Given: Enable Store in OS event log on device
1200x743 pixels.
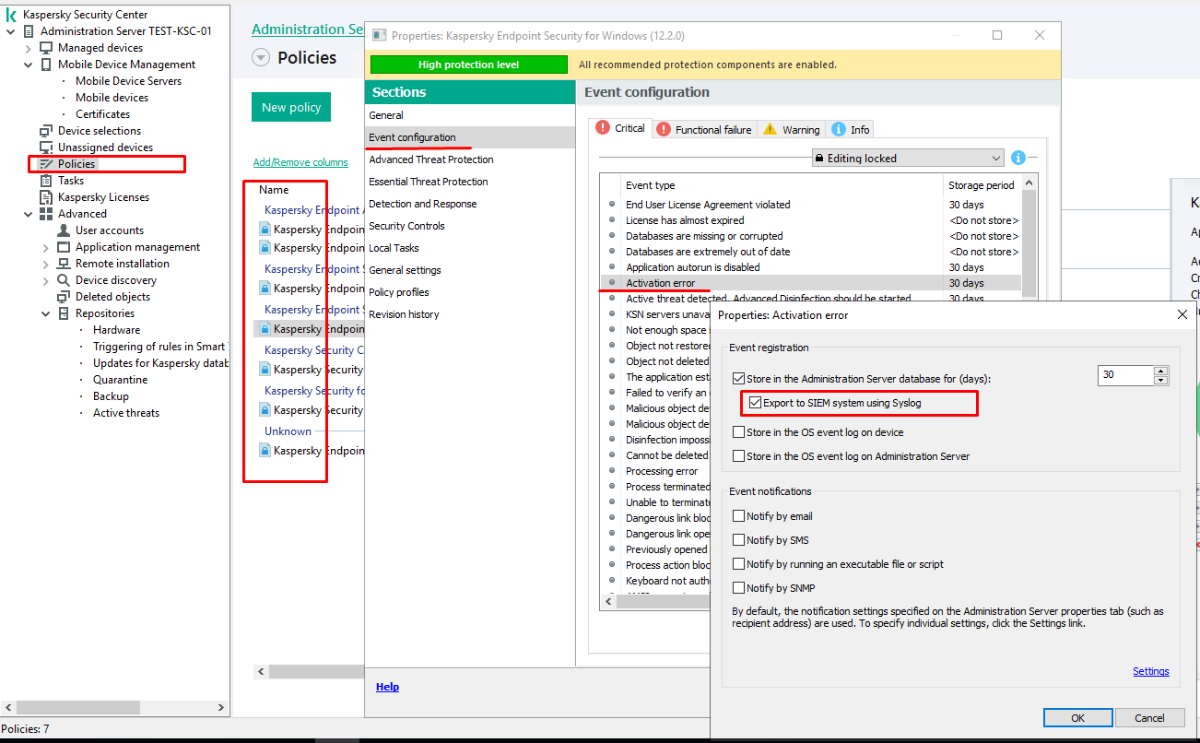Looking at the screenshot, I should click(738, 432).
